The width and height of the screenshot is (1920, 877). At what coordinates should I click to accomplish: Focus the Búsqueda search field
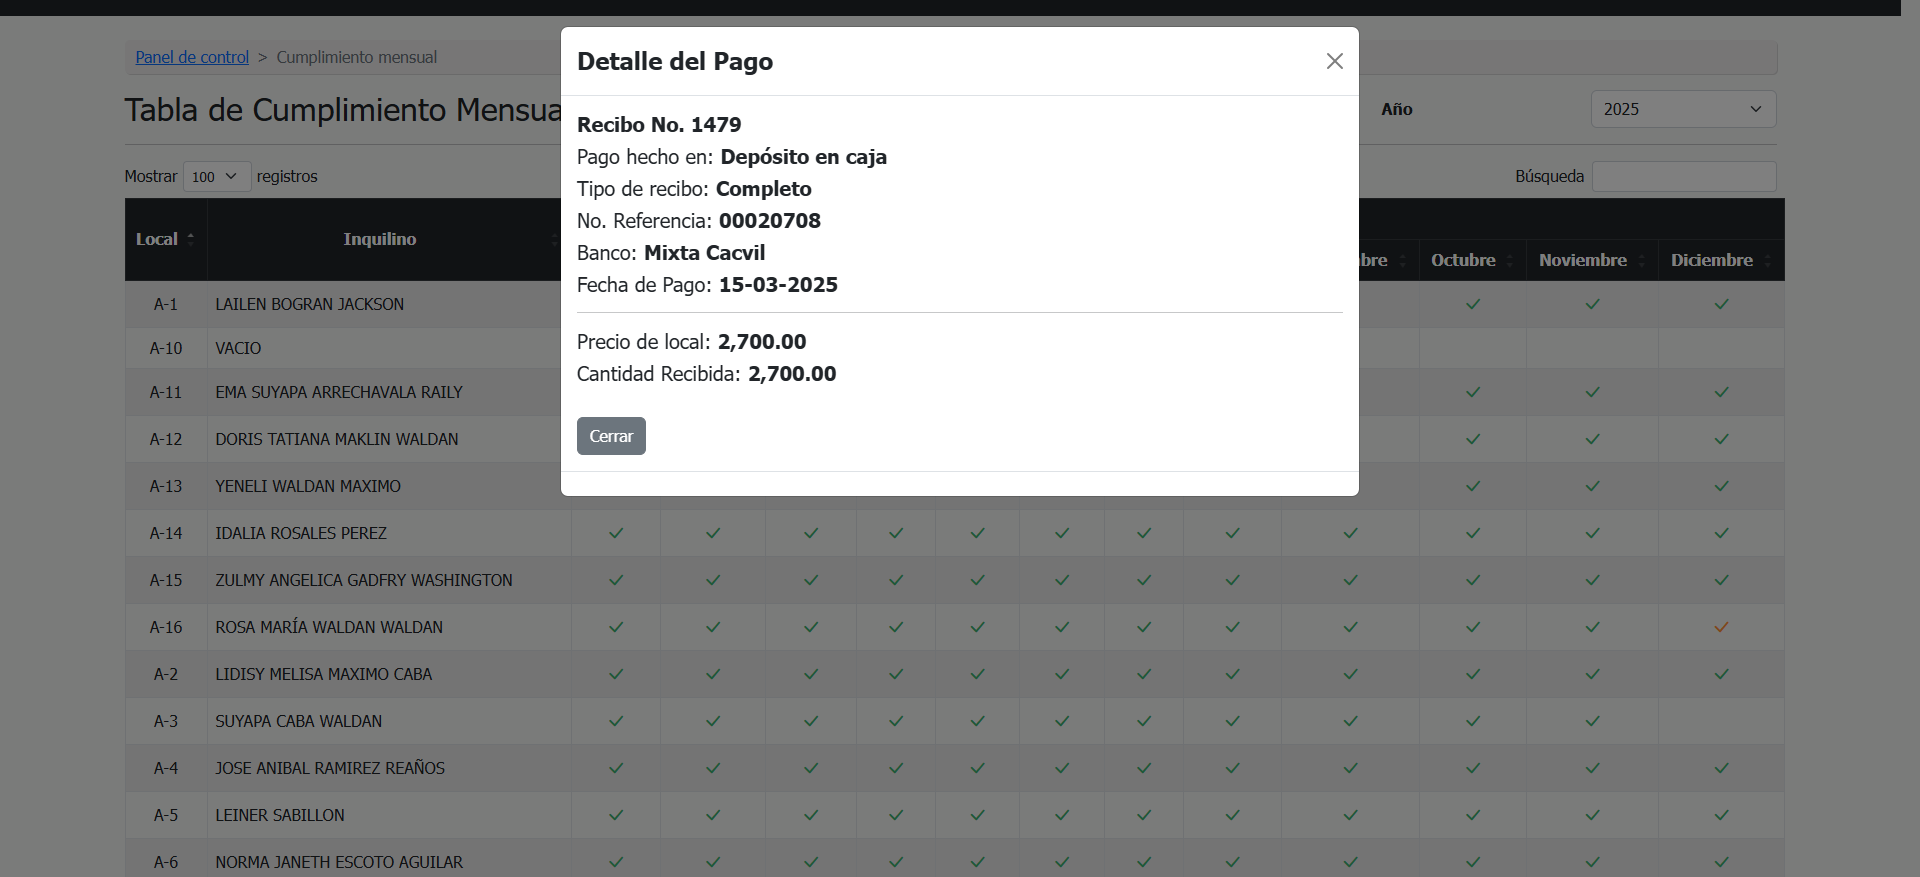(1683, 177)
